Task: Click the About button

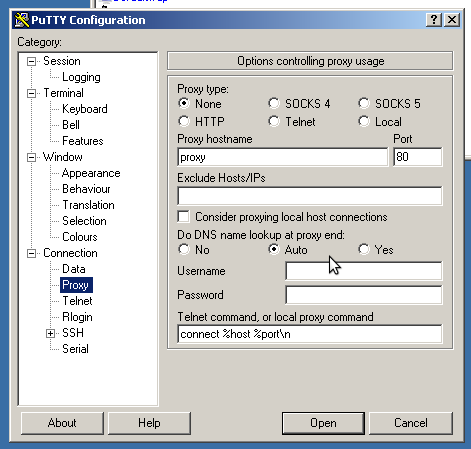Action: pos(62,423)
